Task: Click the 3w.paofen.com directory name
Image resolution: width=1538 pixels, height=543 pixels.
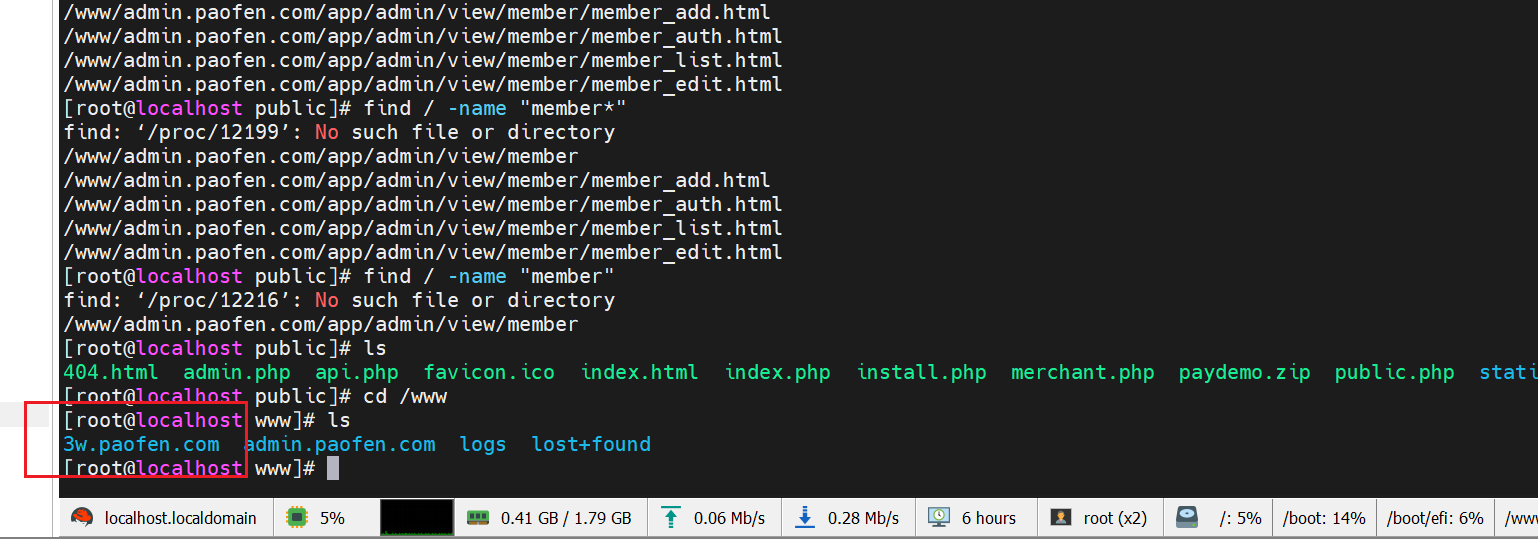Action: coord(141,444)
